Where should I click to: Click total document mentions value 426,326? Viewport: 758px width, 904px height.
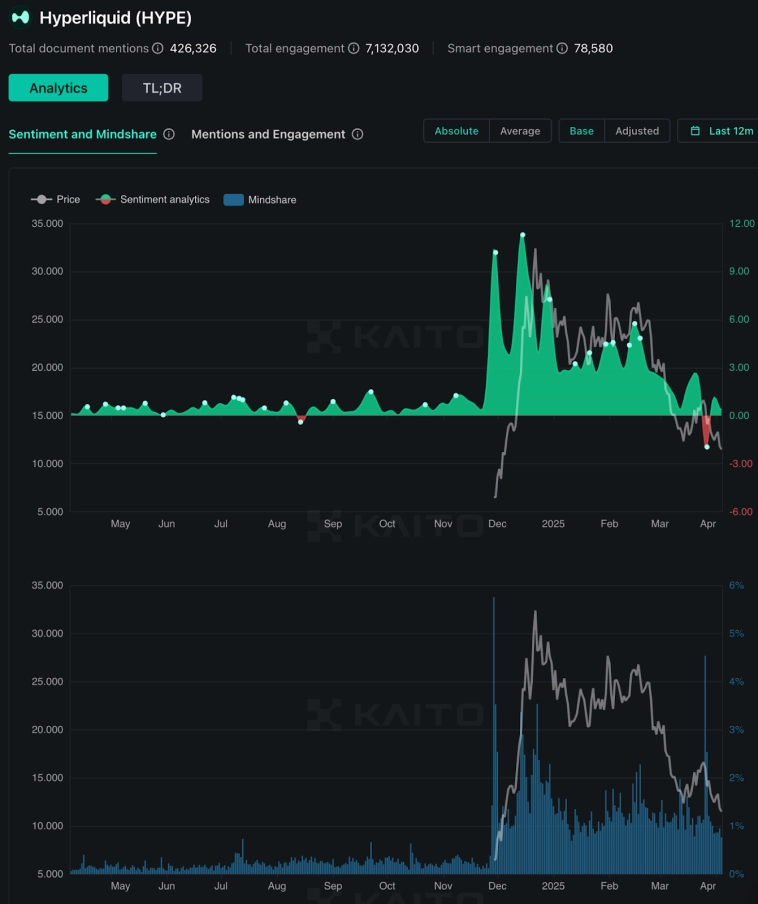click(x=193, y=48)
